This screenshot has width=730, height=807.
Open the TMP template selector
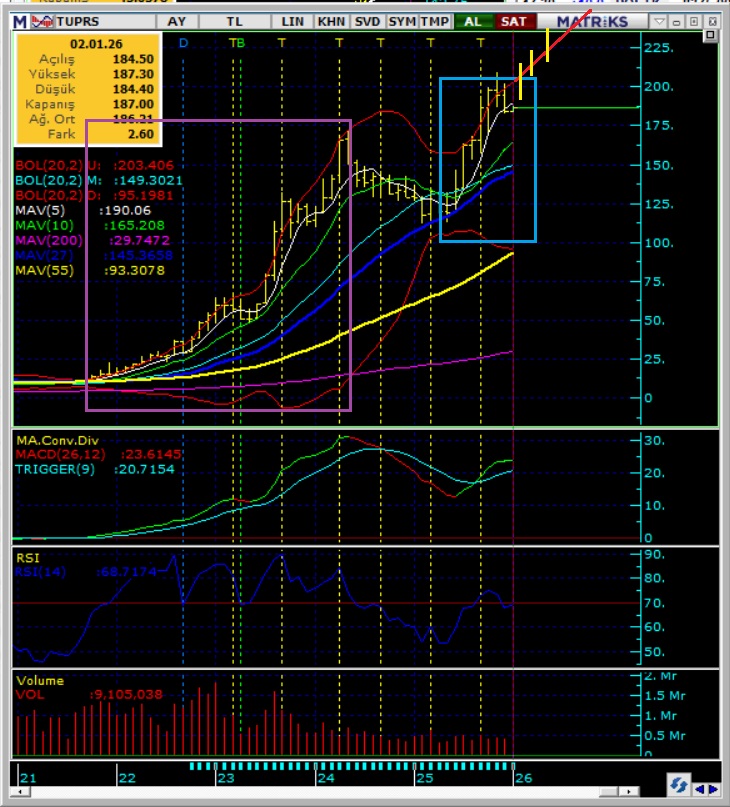pyautogui.click(x=434, y=21)
